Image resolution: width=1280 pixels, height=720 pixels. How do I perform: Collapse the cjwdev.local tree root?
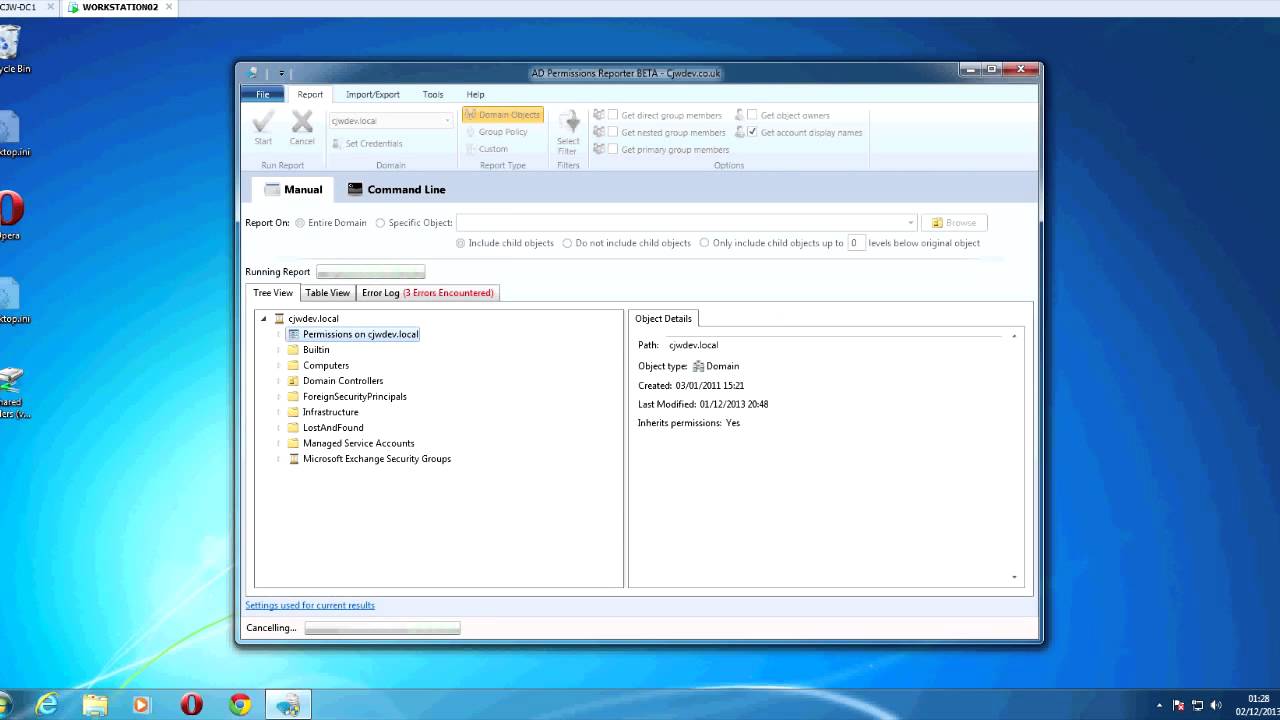tap(264, 319)
